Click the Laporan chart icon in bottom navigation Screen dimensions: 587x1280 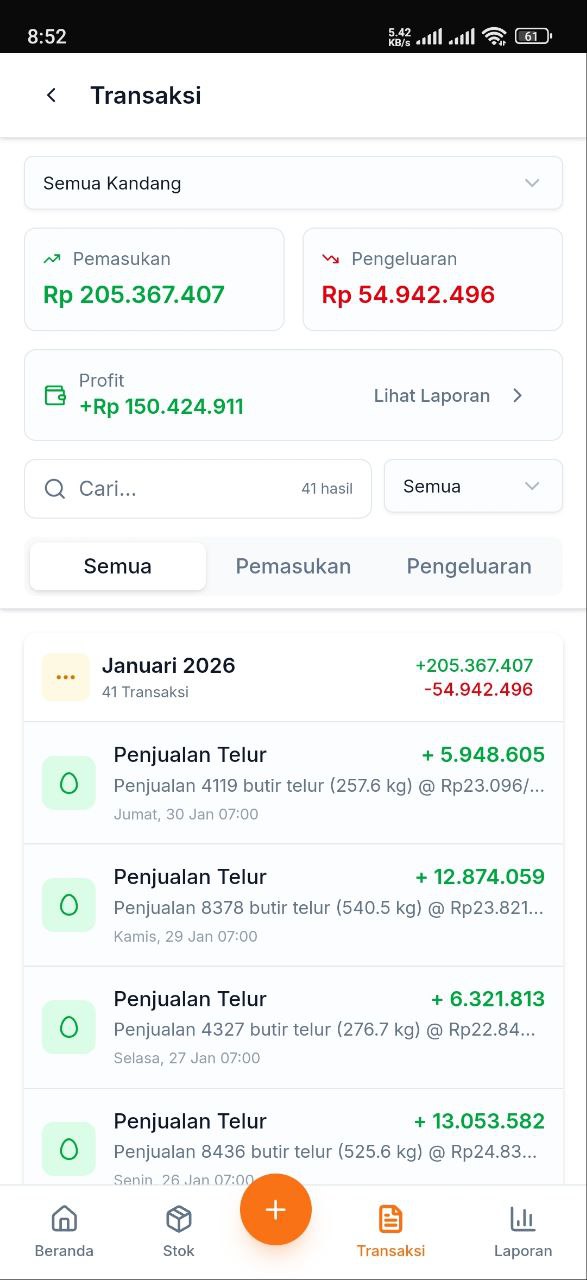pyautogui.click(x=522, y=1218)
